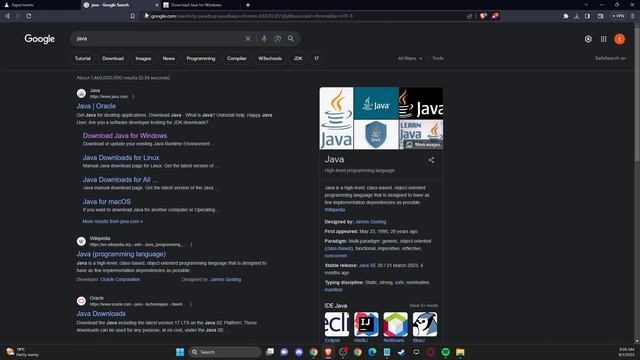
Task: Select the Images filter chip
Action: point(143,58)
